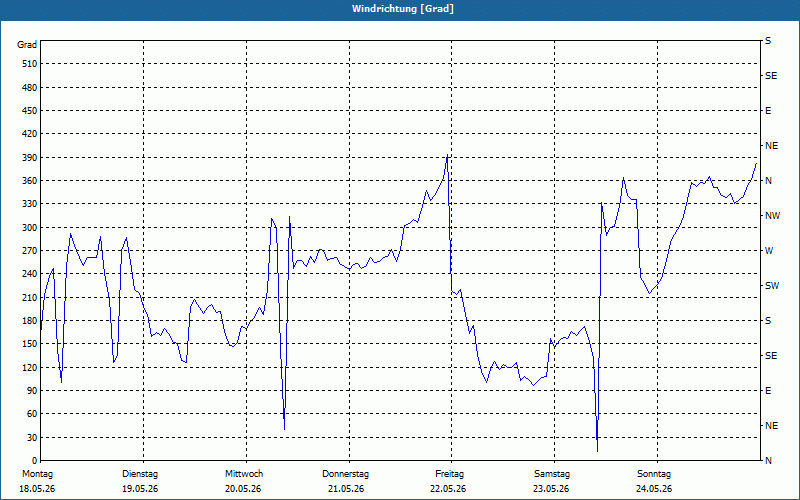Click the N compass label beside 360 gridline

768,181
